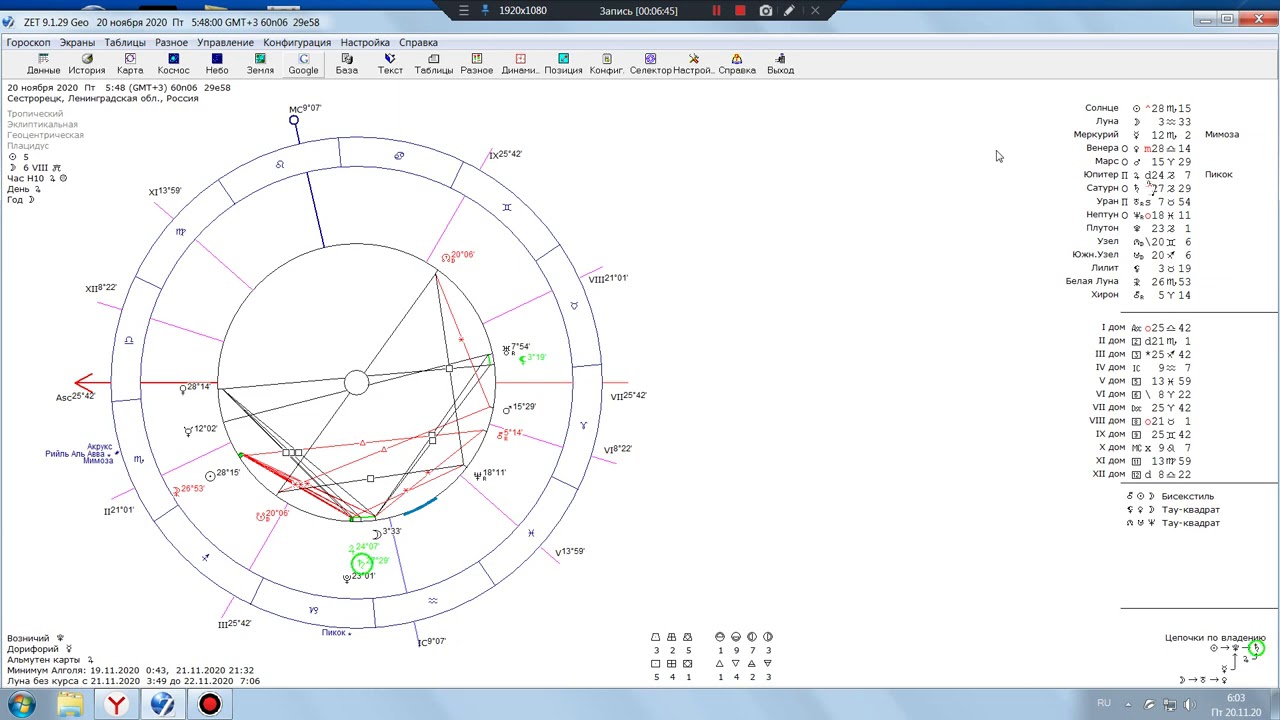Open the Windows Start button
Screen dimensions: 1280x720
pyautogui.click(x=21, y=704)
